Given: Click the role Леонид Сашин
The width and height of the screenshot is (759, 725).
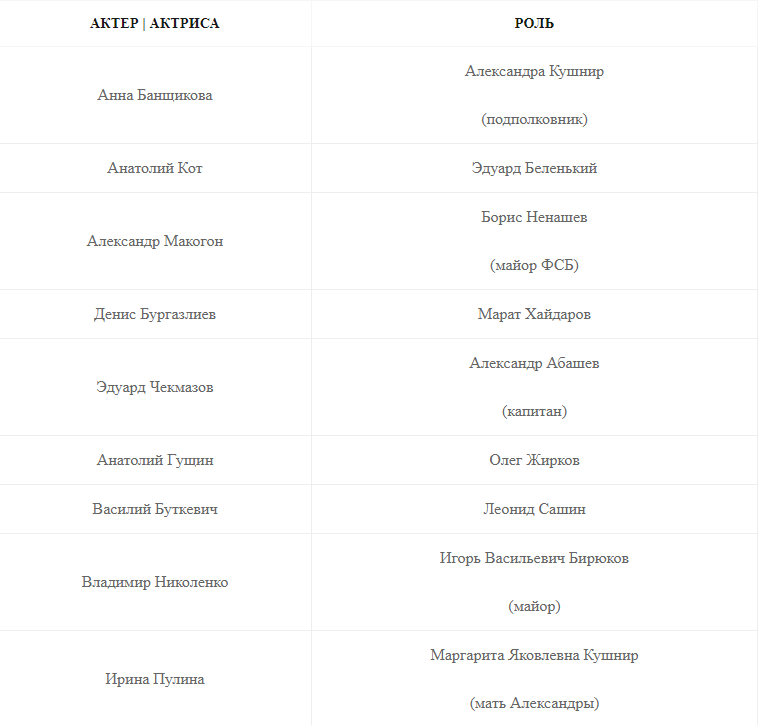Looking at the screenshot, I should [x=534, y=509].
